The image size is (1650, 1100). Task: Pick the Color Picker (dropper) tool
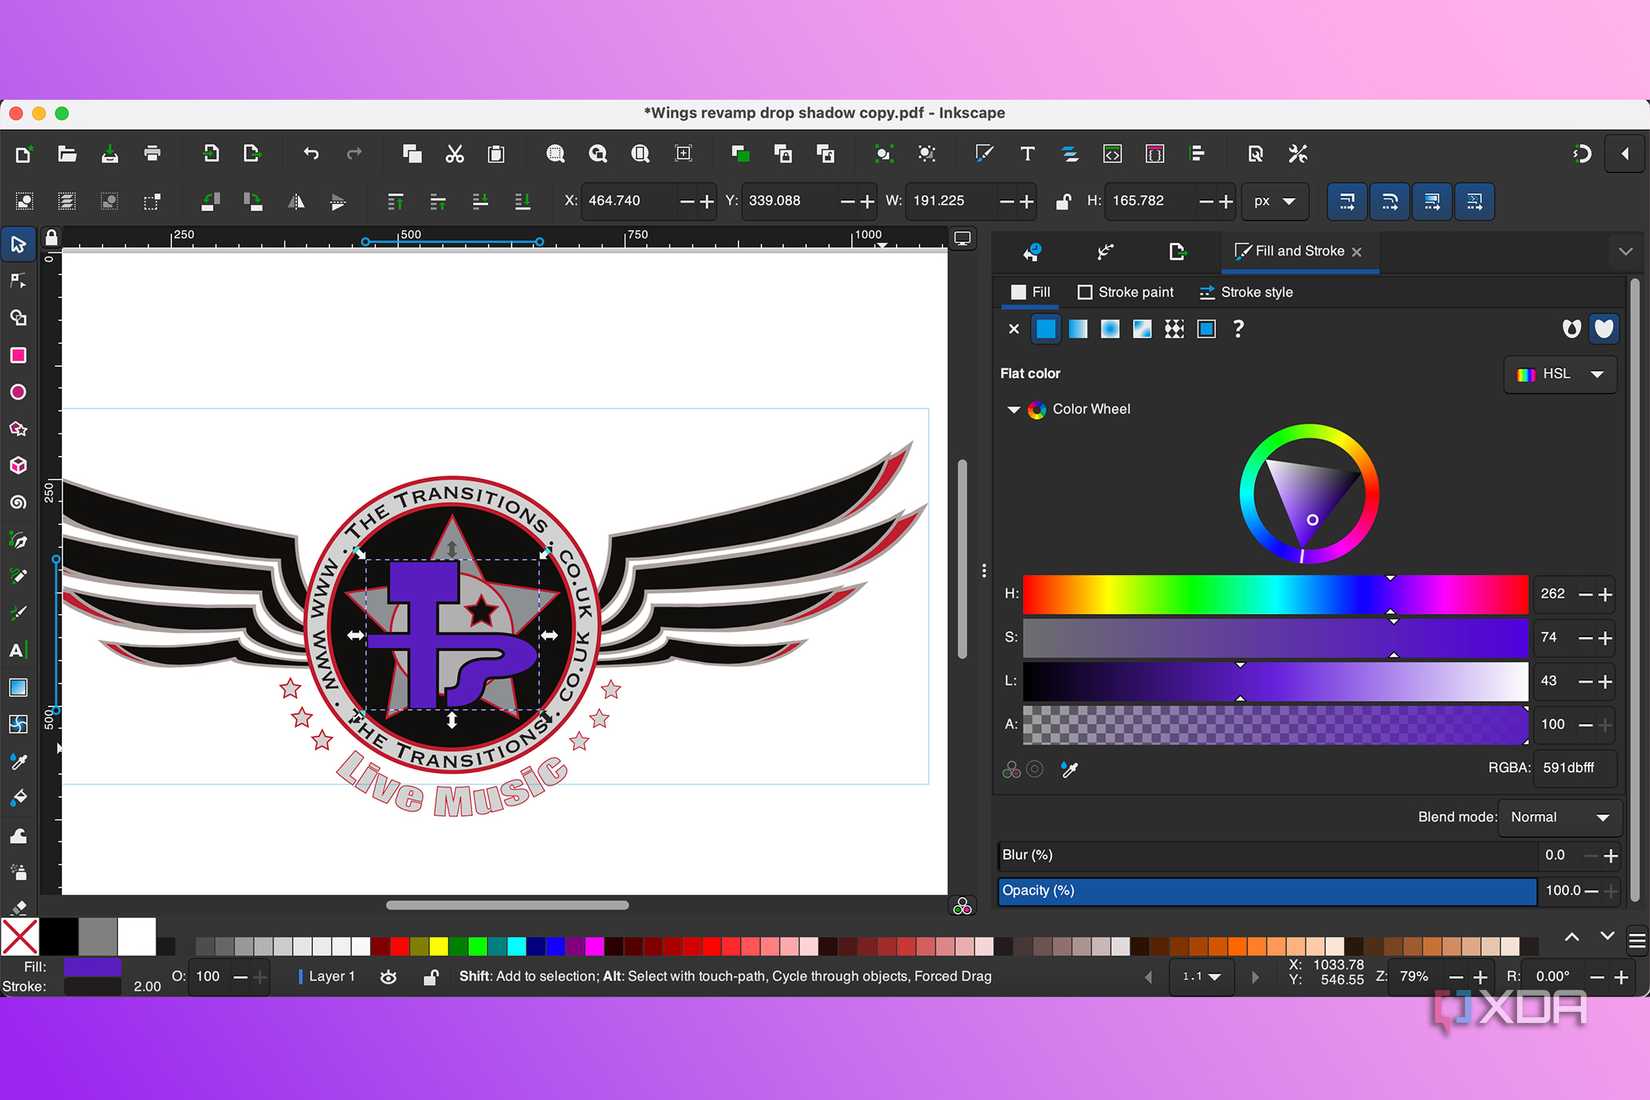(18, 761)
